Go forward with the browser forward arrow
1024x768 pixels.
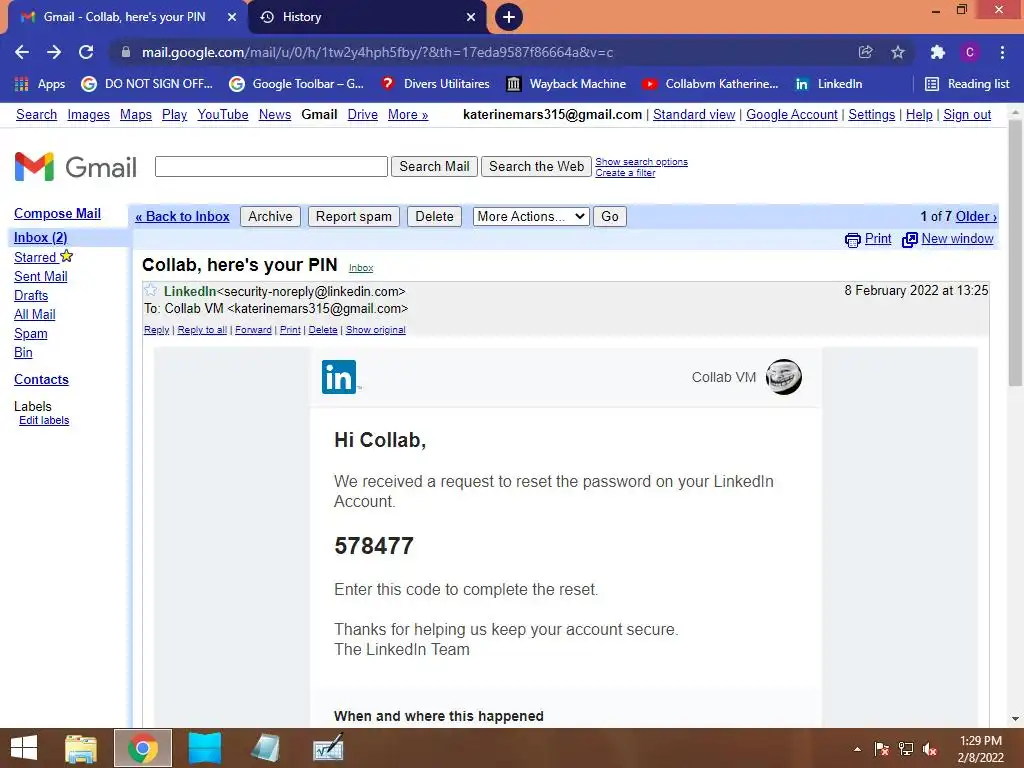click(54, 52)
